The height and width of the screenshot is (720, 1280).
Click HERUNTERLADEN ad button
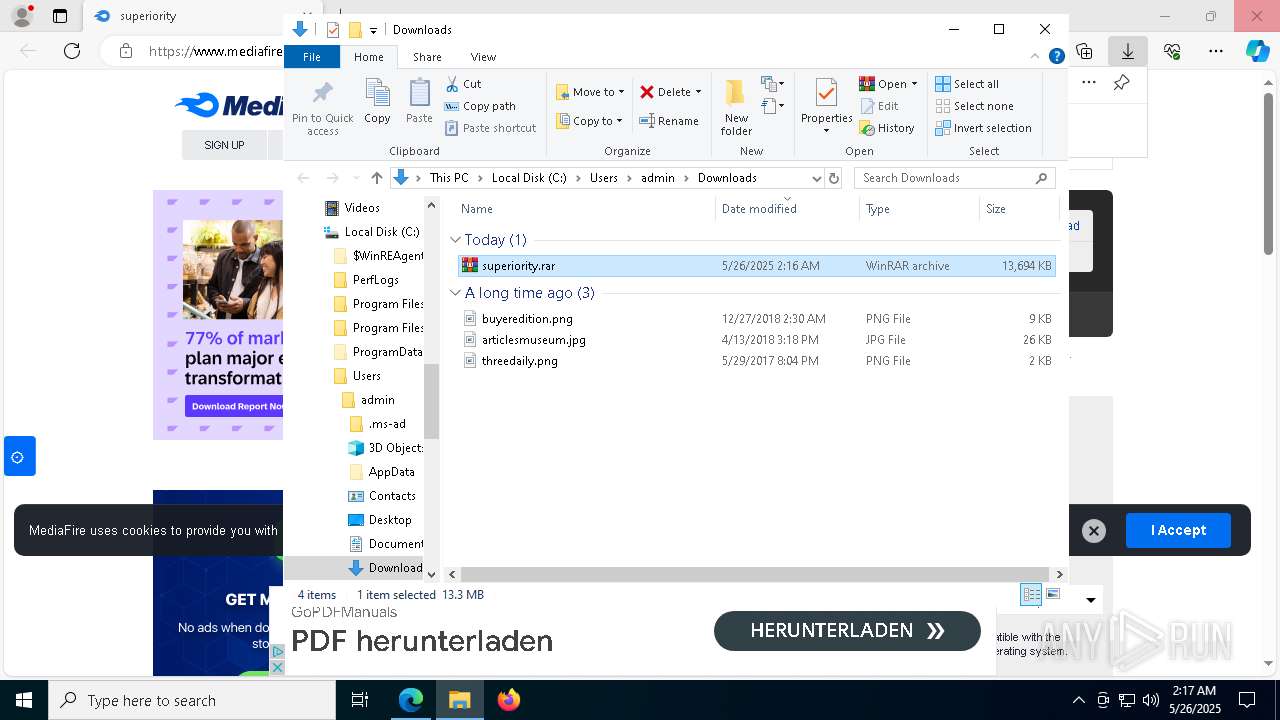(847, 631)
